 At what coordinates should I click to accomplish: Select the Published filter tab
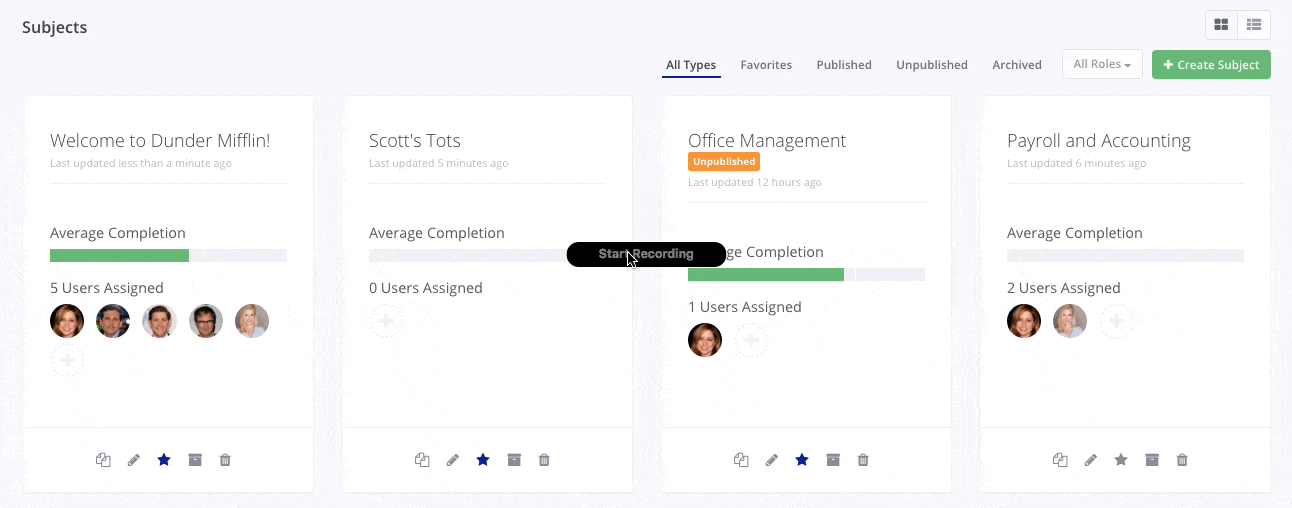844,65
